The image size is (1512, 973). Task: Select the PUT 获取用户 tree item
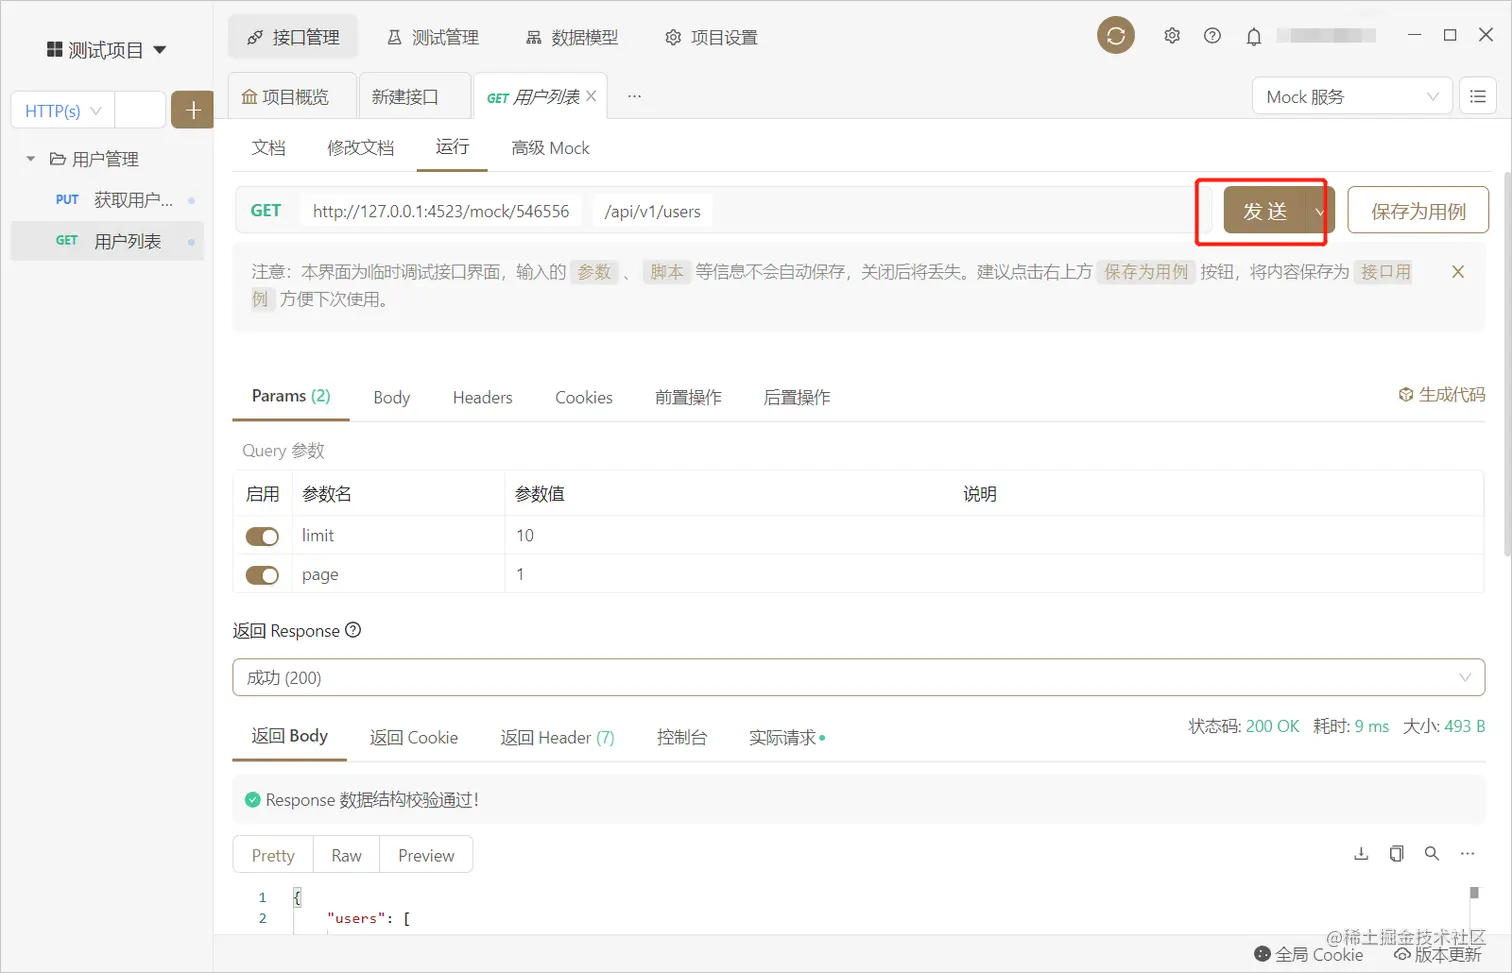(x=107, y=200)
